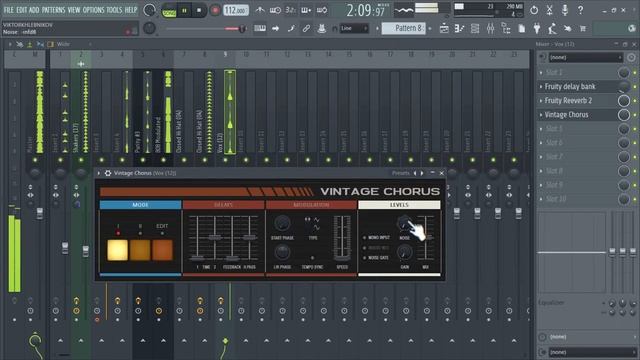Screen dimensions: 640x360
Task: Open the browser view icon
Action: [506, 28]
